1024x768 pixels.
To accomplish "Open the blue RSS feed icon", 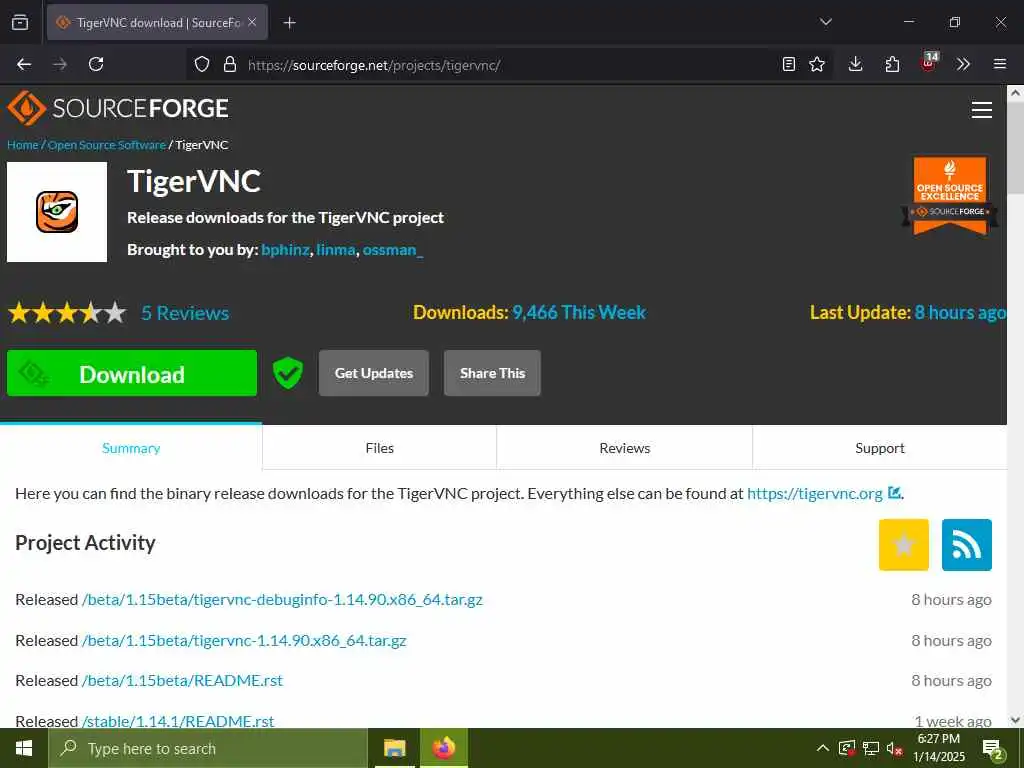I will pos(967,545).
